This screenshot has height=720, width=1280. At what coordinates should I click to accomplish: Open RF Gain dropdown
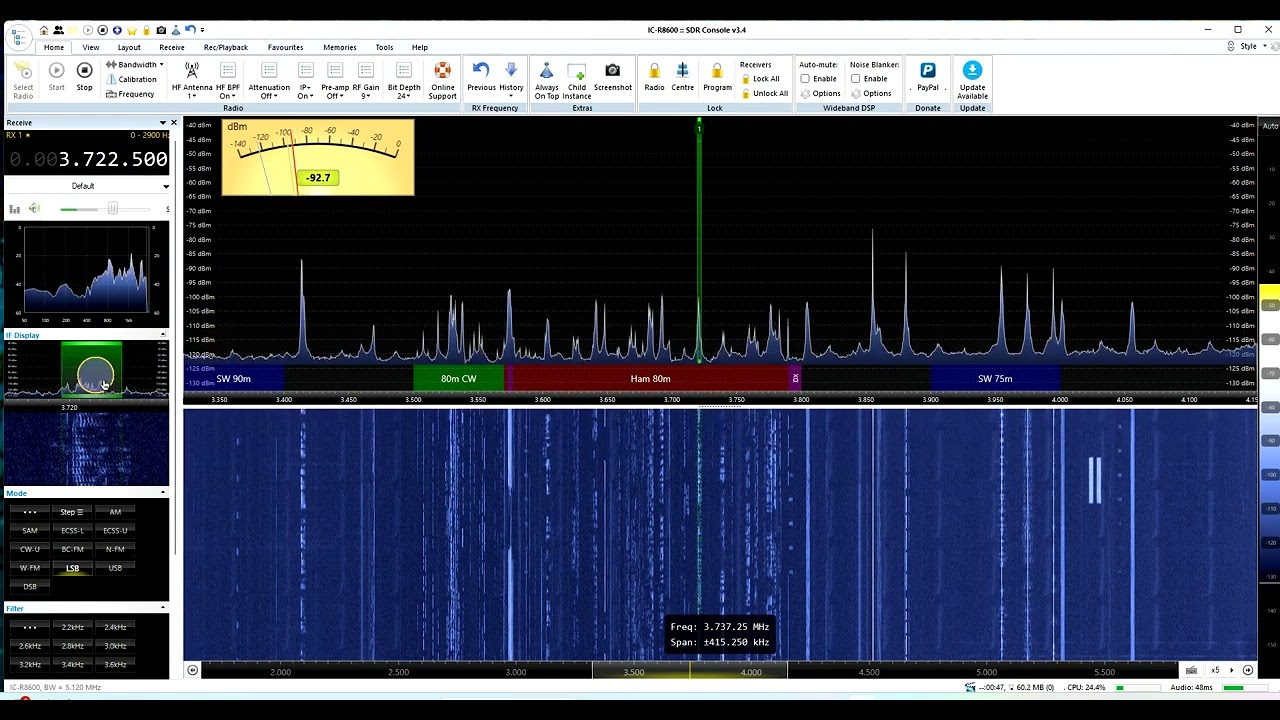point(365,80)
